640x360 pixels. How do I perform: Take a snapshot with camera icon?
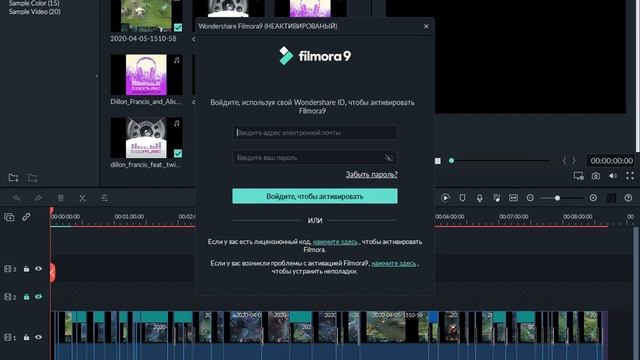point(596,176)
